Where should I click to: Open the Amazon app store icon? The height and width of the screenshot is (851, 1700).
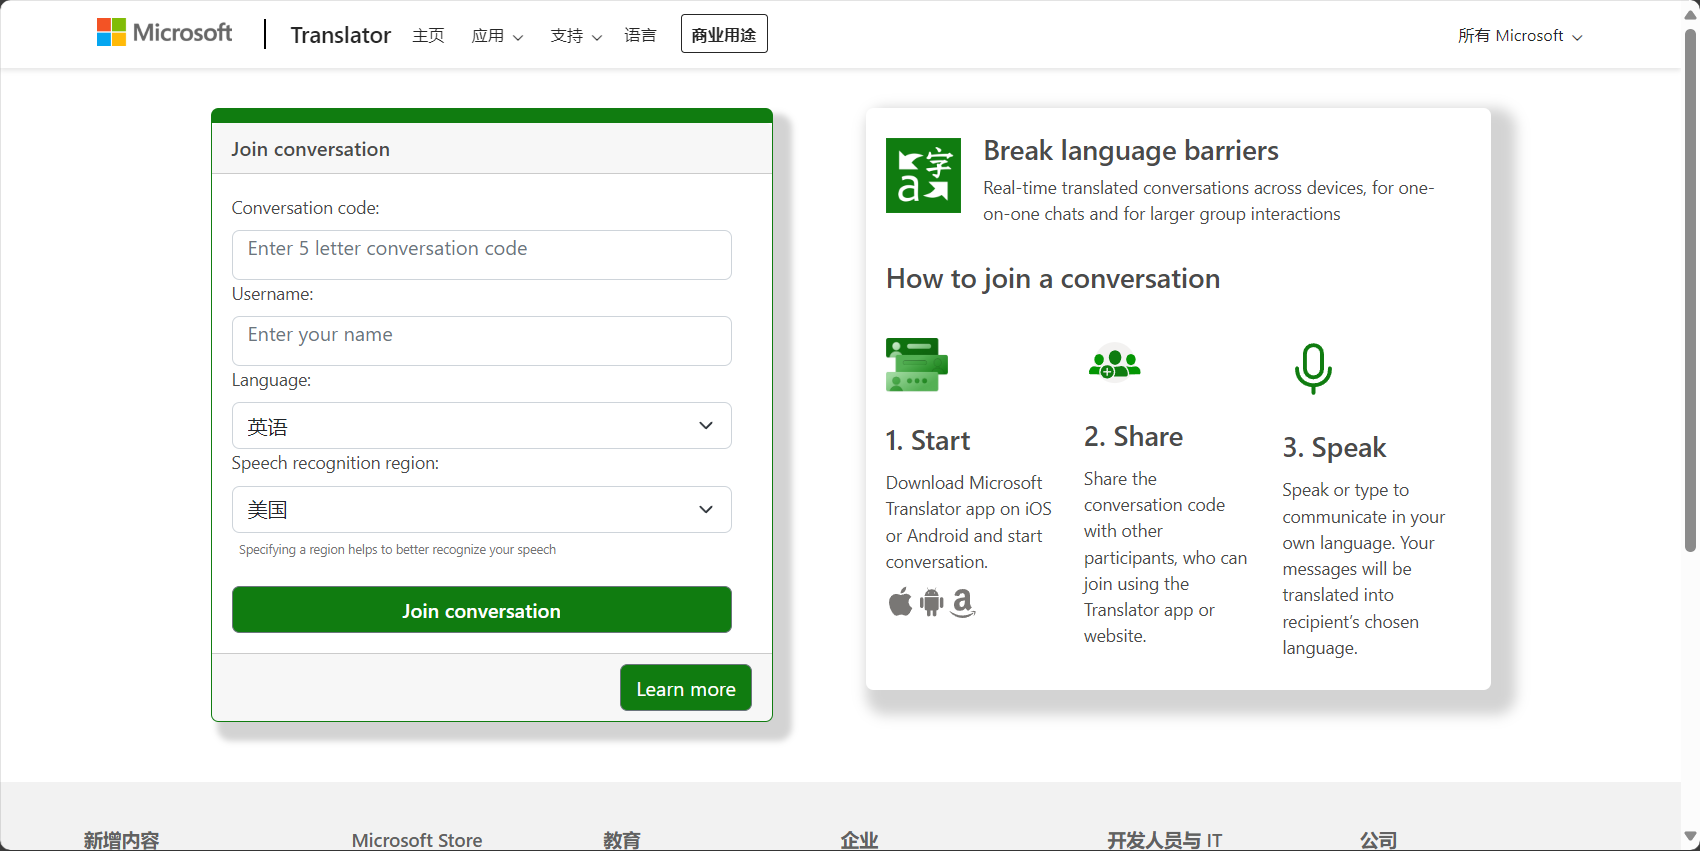(962, 602)
